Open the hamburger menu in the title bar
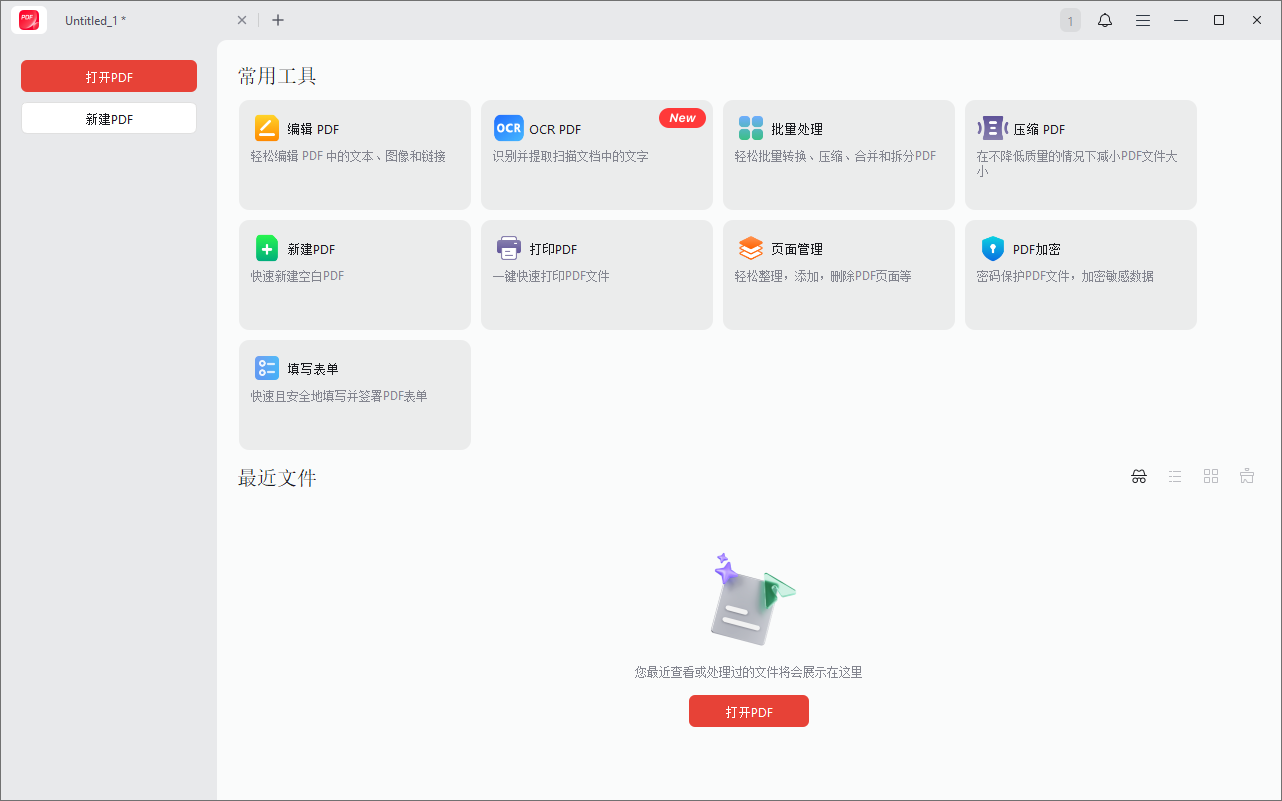The width and height of the screenshot is (1282, 801). tap(1143, 20)
